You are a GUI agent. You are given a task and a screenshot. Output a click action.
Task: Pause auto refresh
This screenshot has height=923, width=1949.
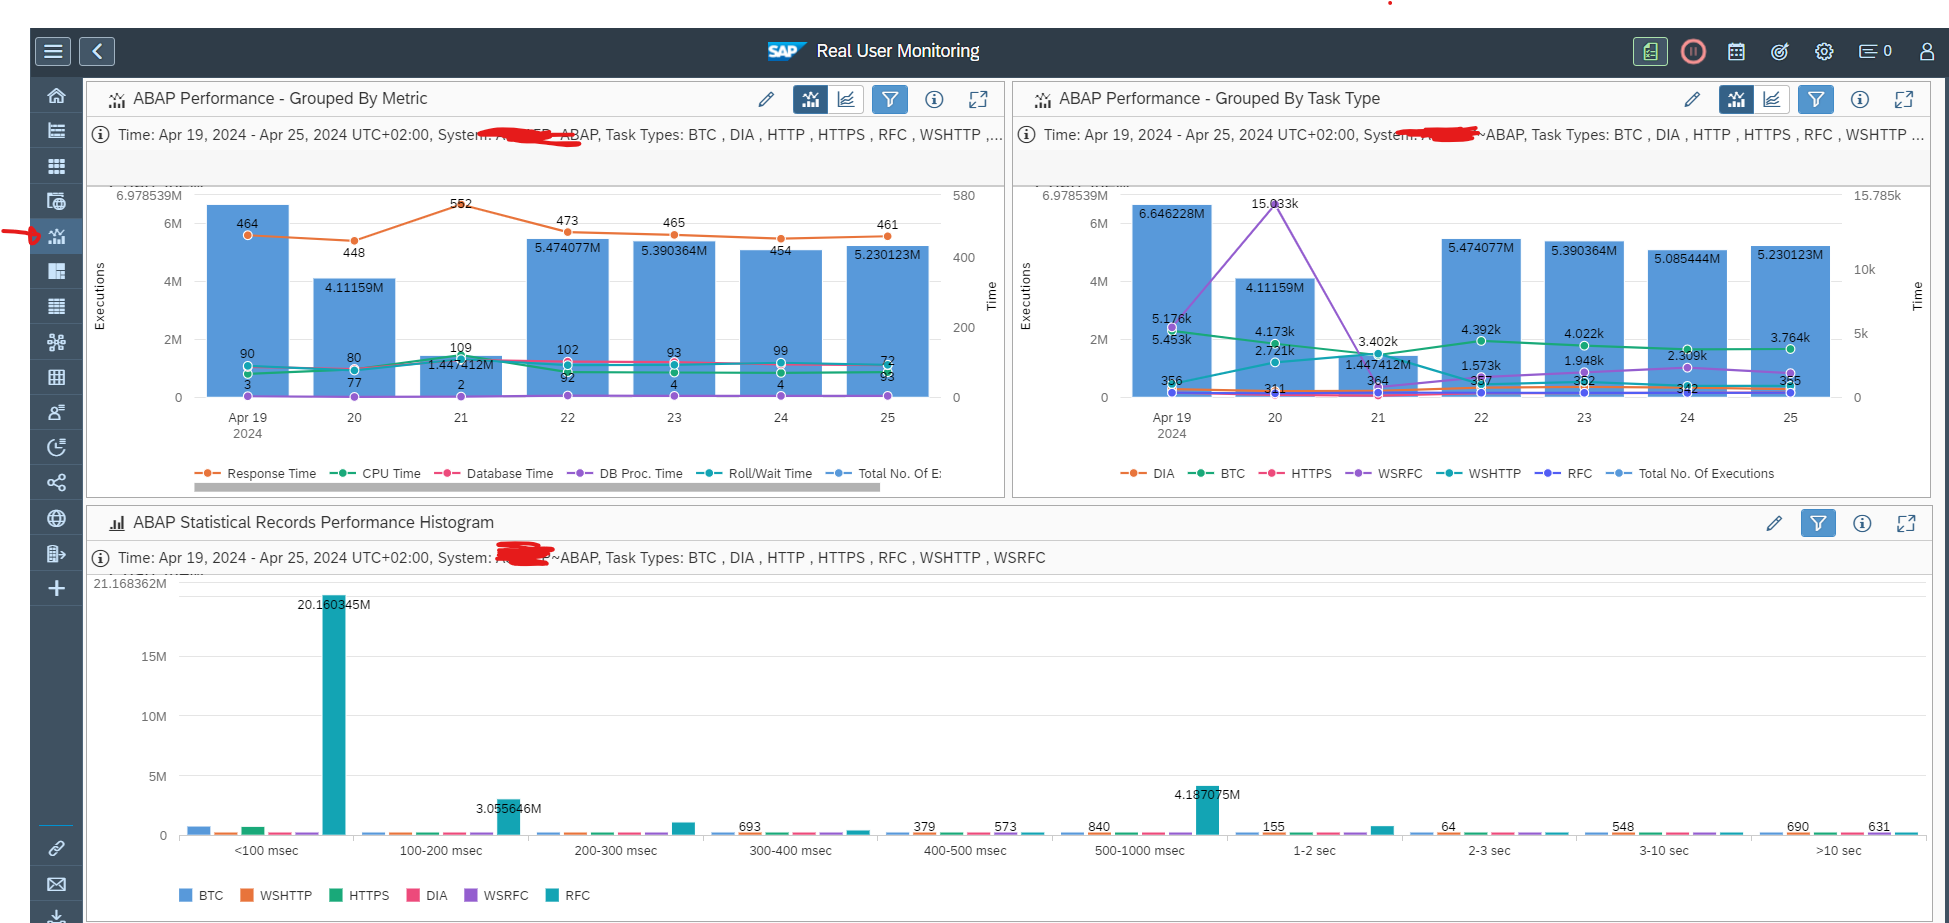click(1693, 51)
